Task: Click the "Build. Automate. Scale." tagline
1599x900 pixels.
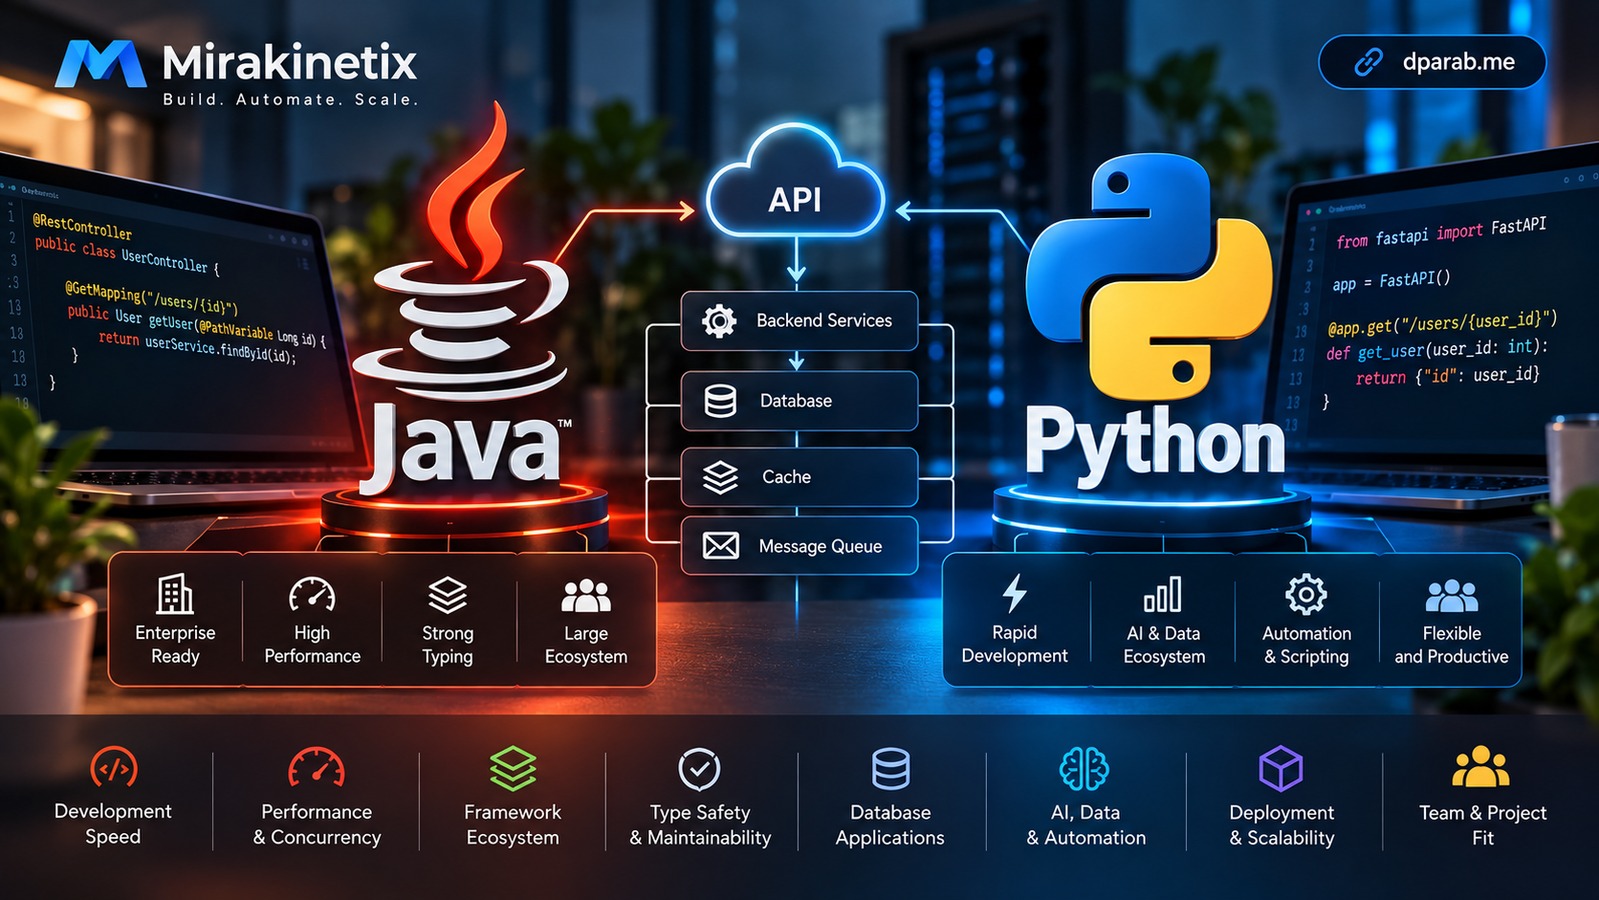Action: click(291, 99)
